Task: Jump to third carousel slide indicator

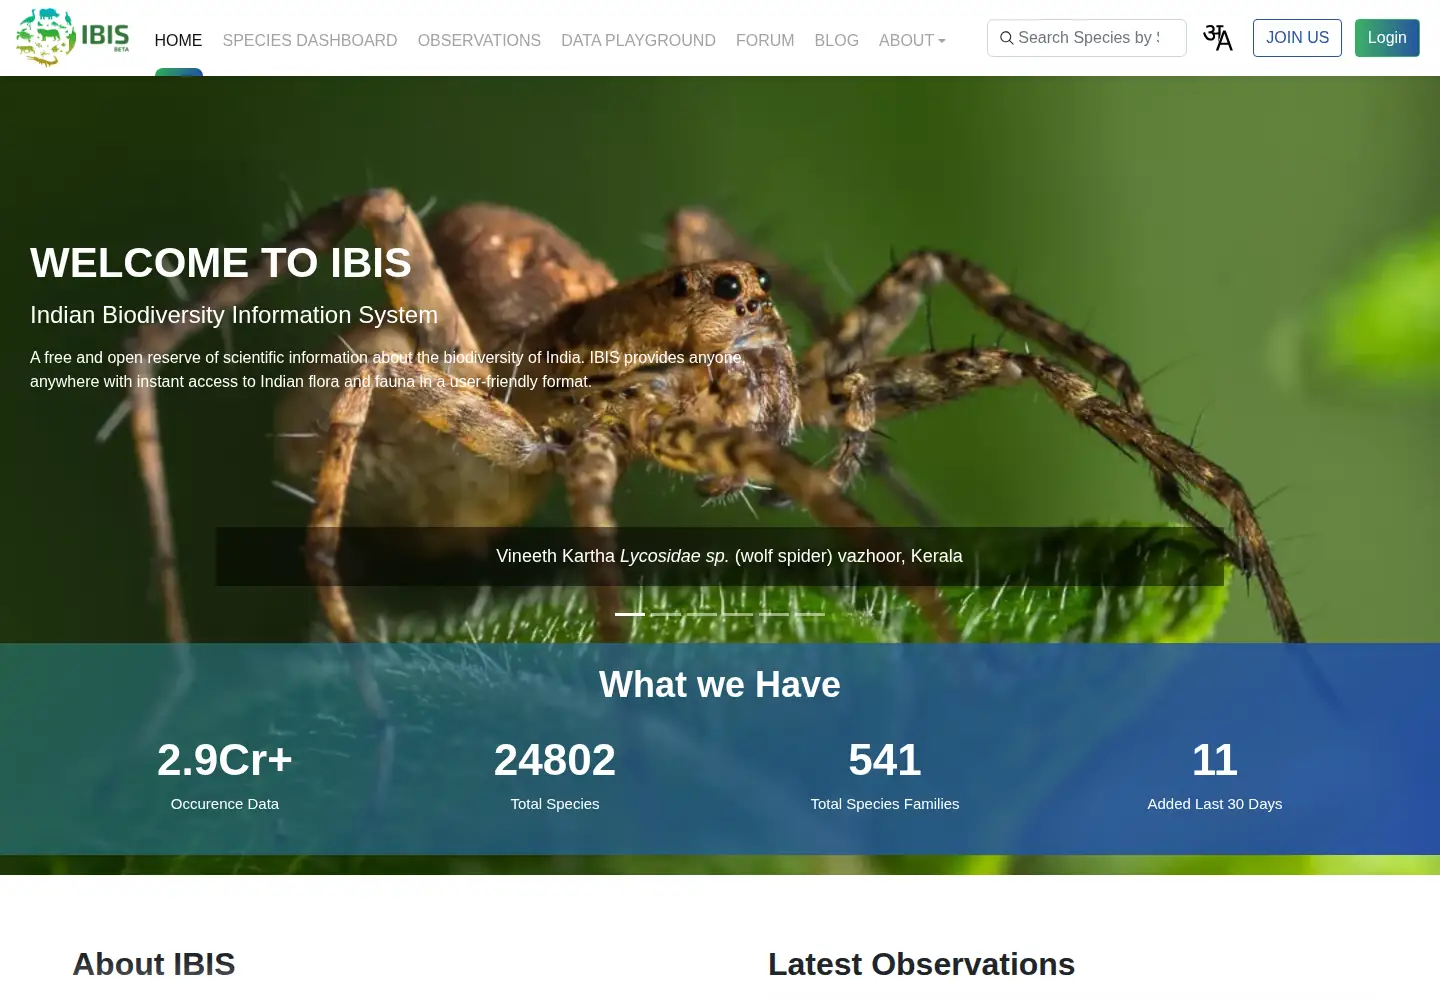Action: (x=702, y=614)
